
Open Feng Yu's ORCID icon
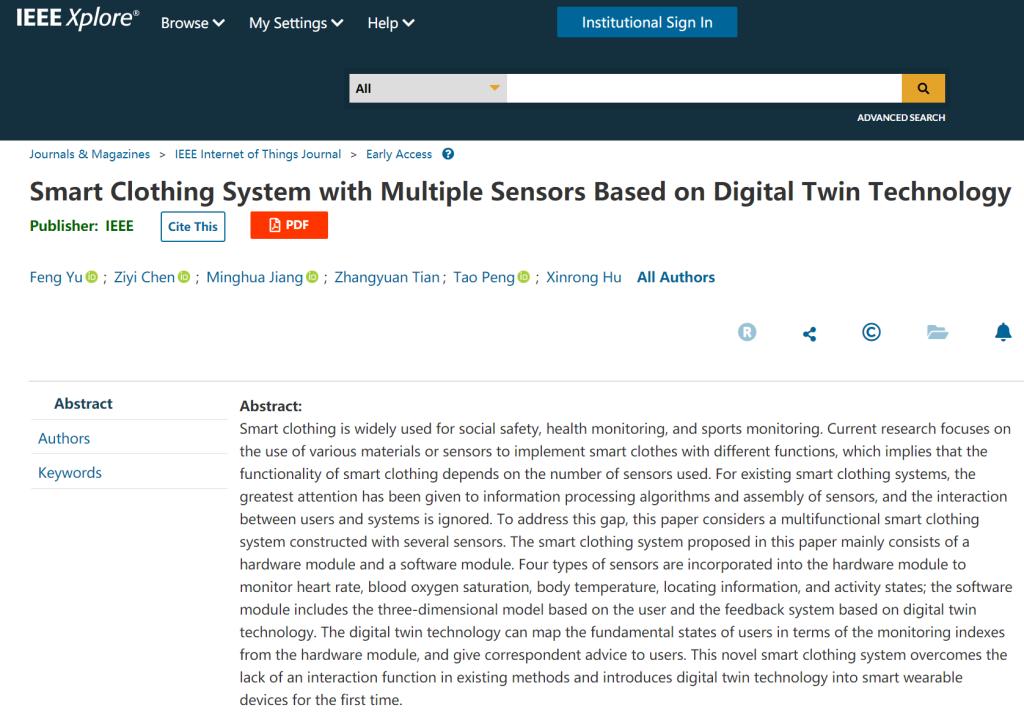(x=92, y=278)
